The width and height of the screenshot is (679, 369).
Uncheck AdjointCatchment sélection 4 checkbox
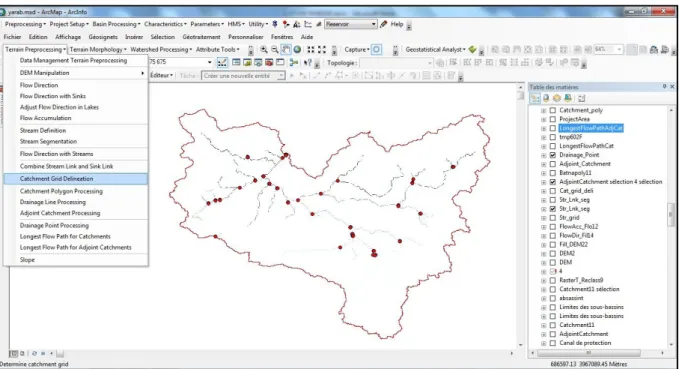click(x=553, y=182)
